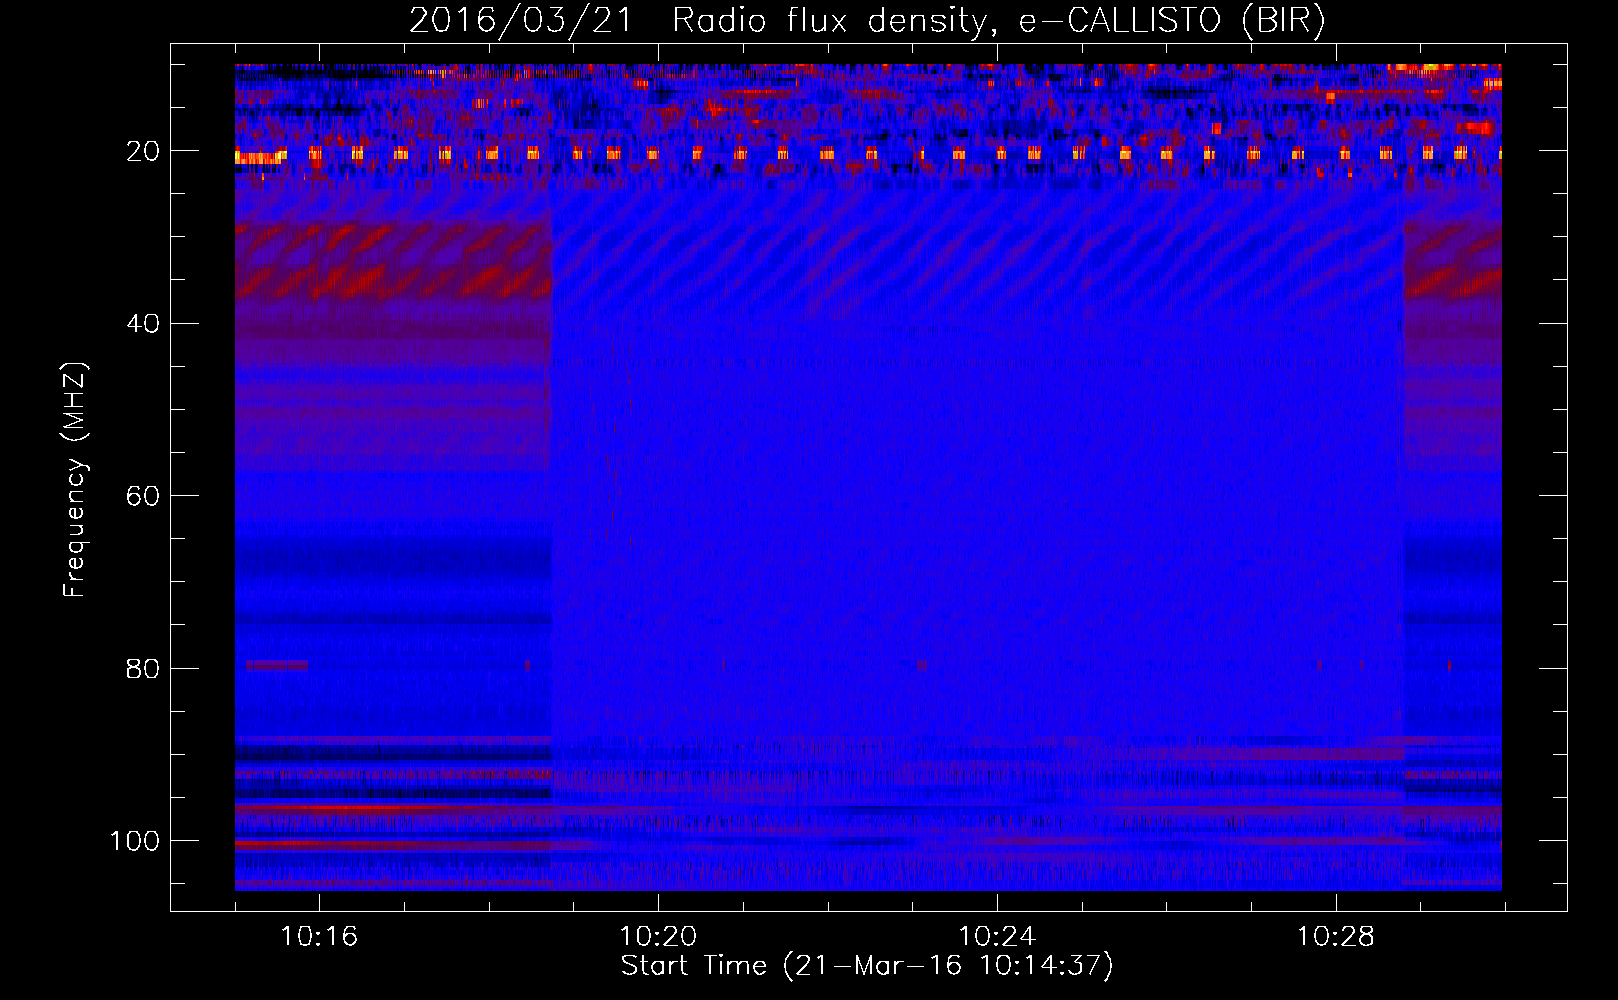Click the time tick label '10:20'
This screenshot has height=1000, width=1618.
tap(658, 937)
